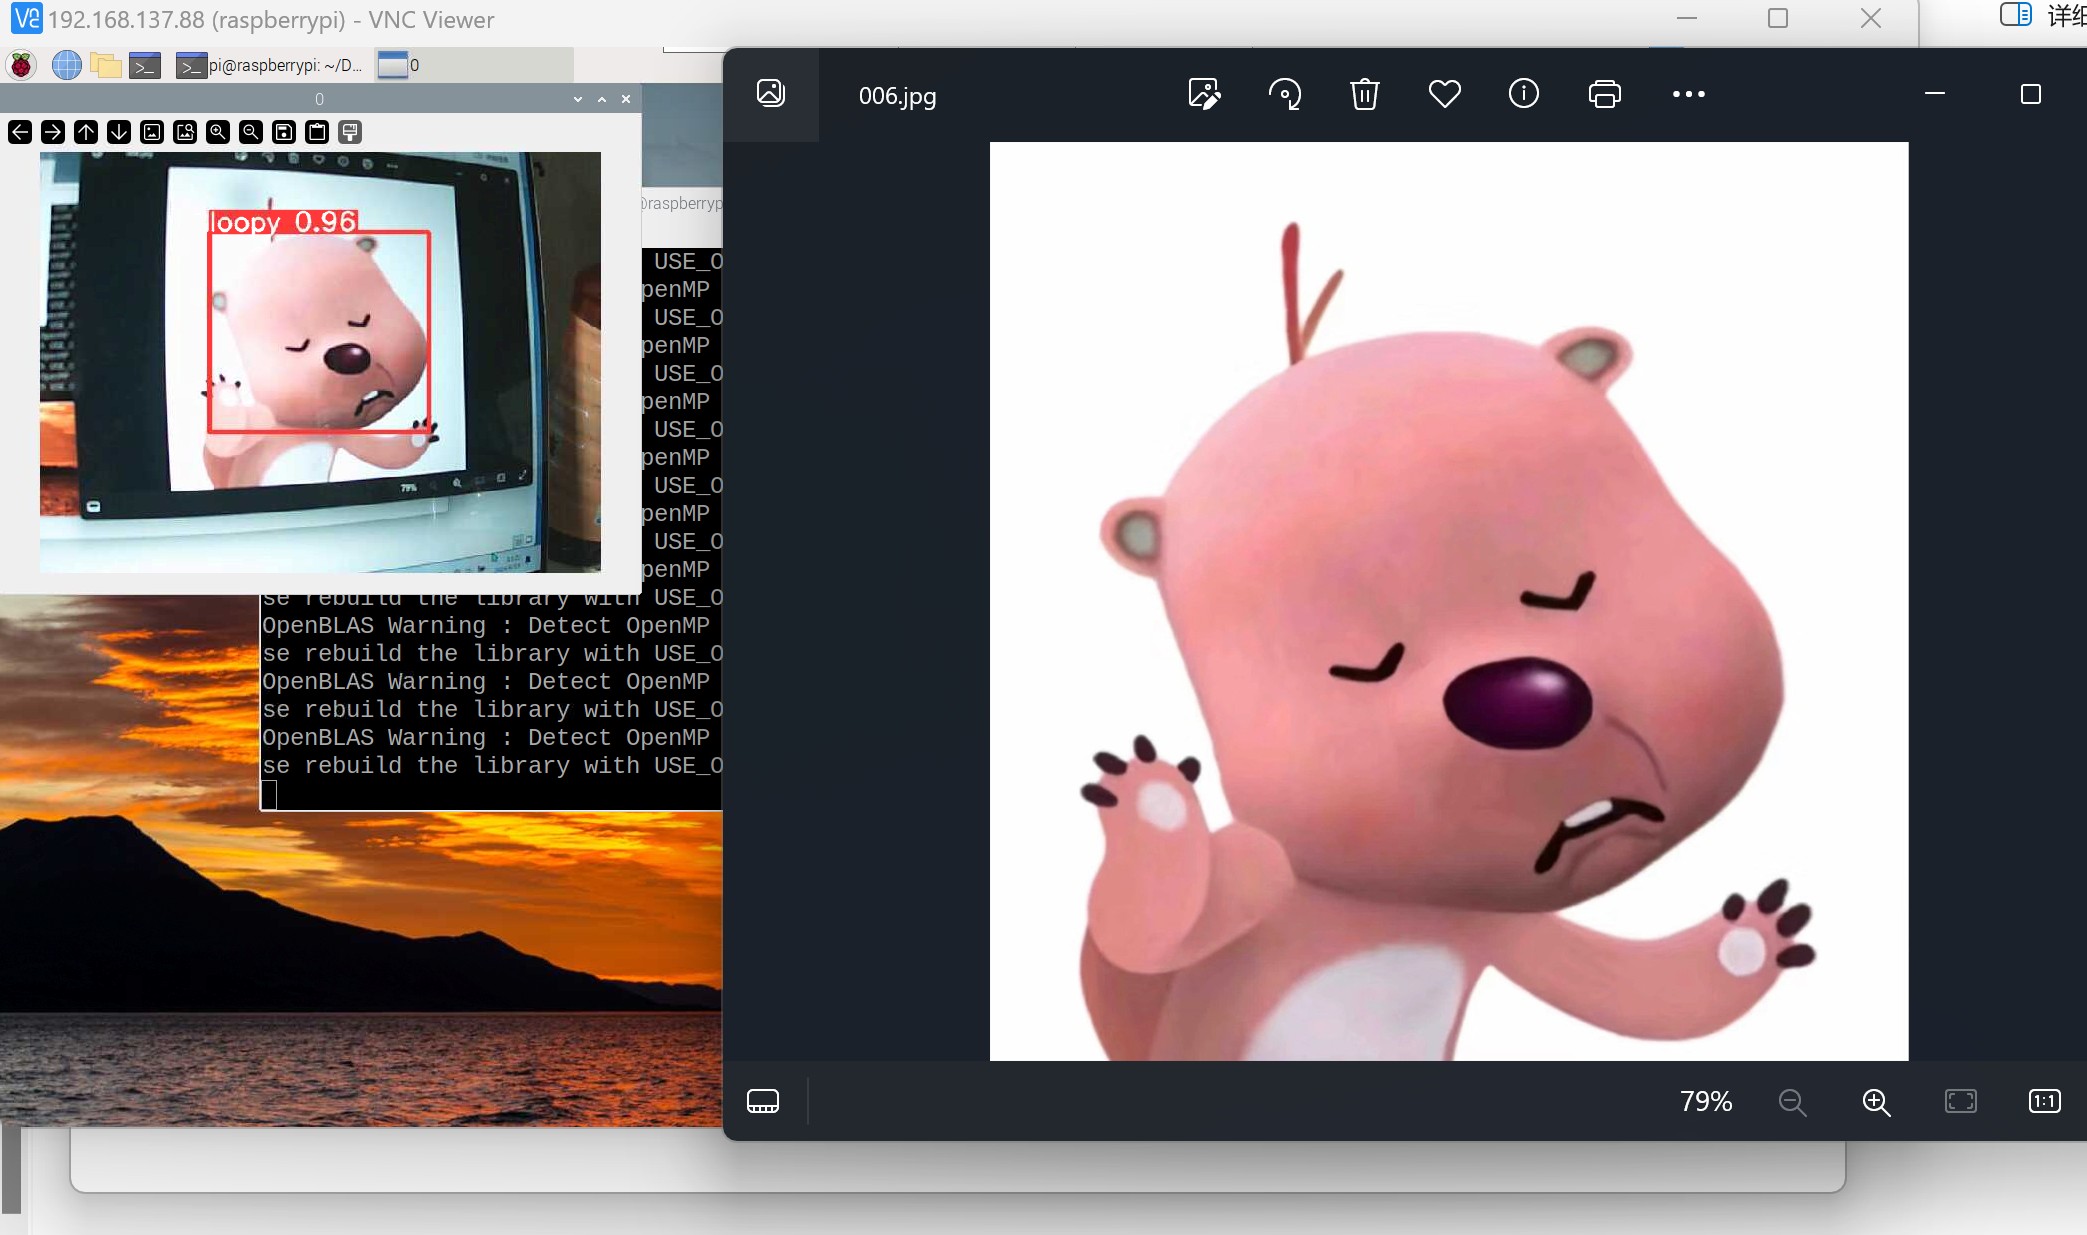Open the Raspberry Pi start menu
Screen dimensions: 2087x1235
(x=22, y=64)
